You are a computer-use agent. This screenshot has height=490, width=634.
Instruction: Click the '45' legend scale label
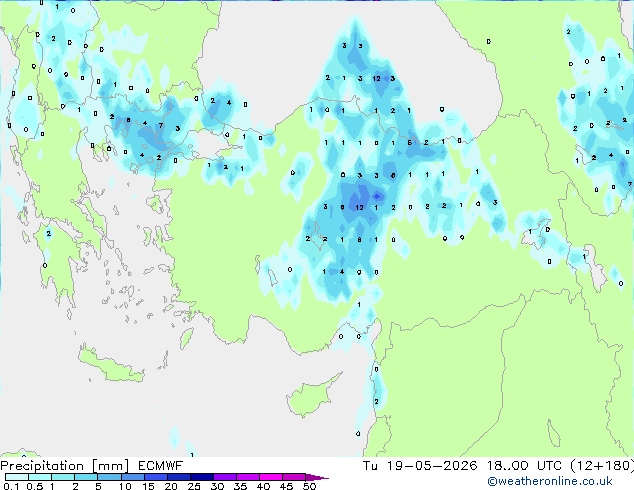286,486
